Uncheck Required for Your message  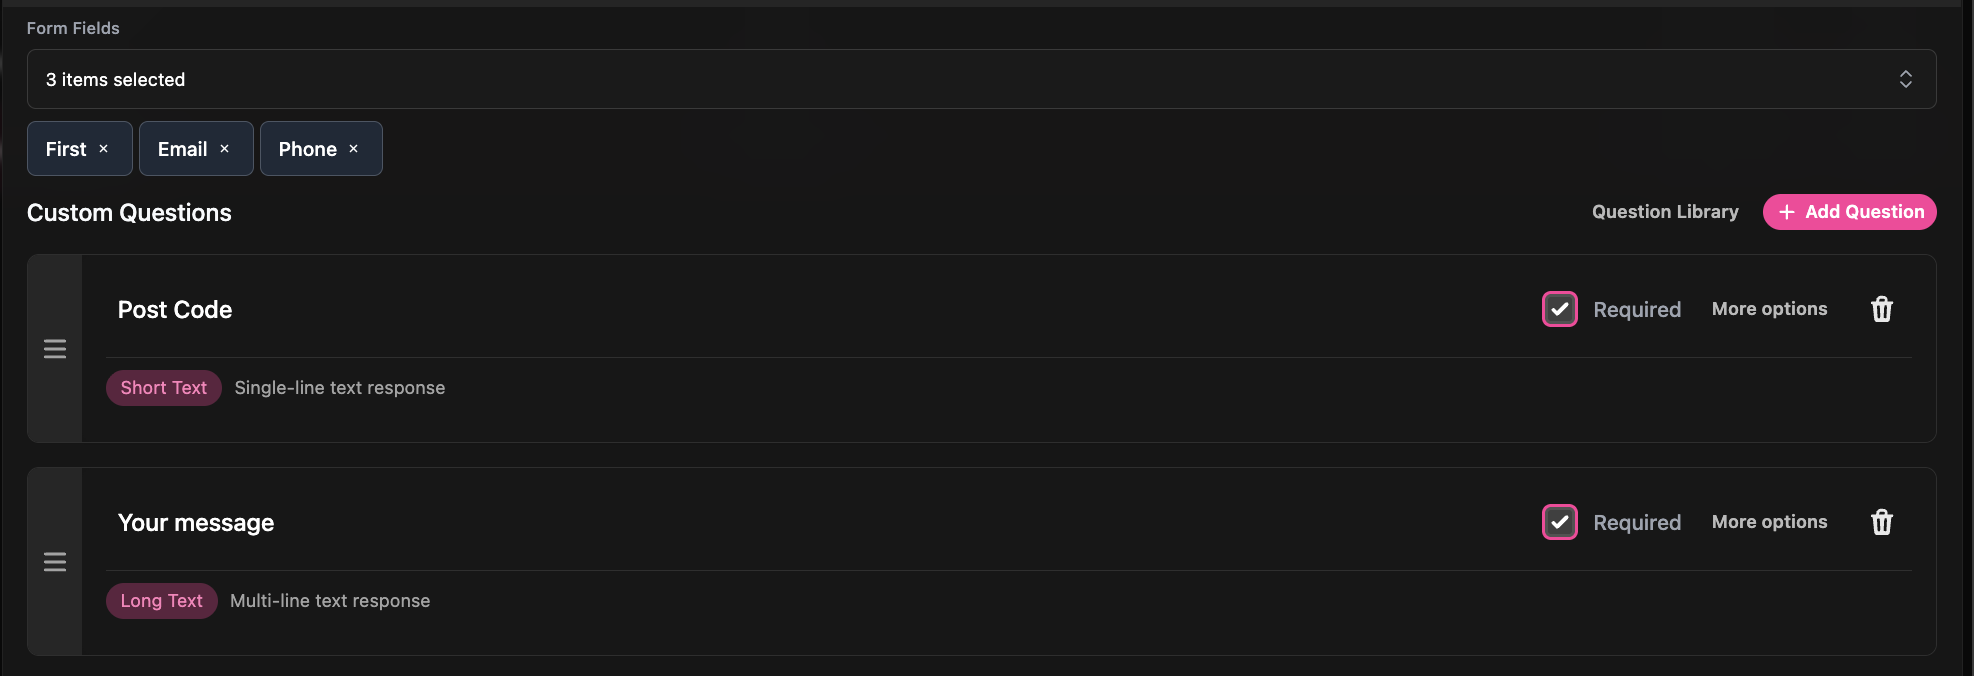point(1559,522)
